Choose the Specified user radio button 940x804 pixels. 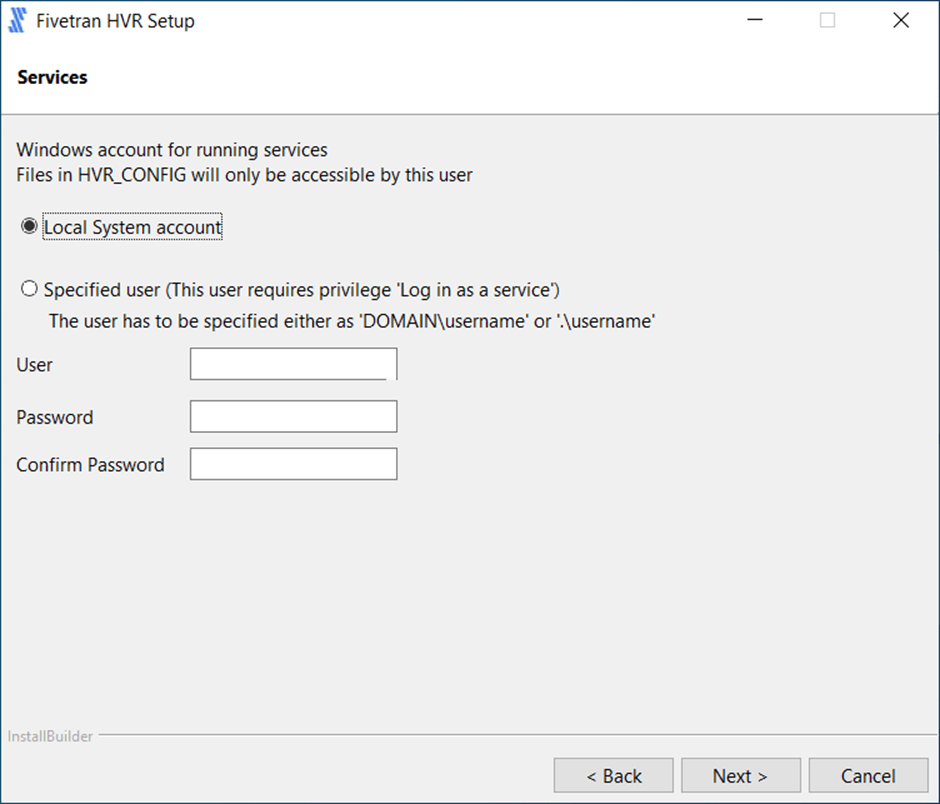(x=29, y=289)
